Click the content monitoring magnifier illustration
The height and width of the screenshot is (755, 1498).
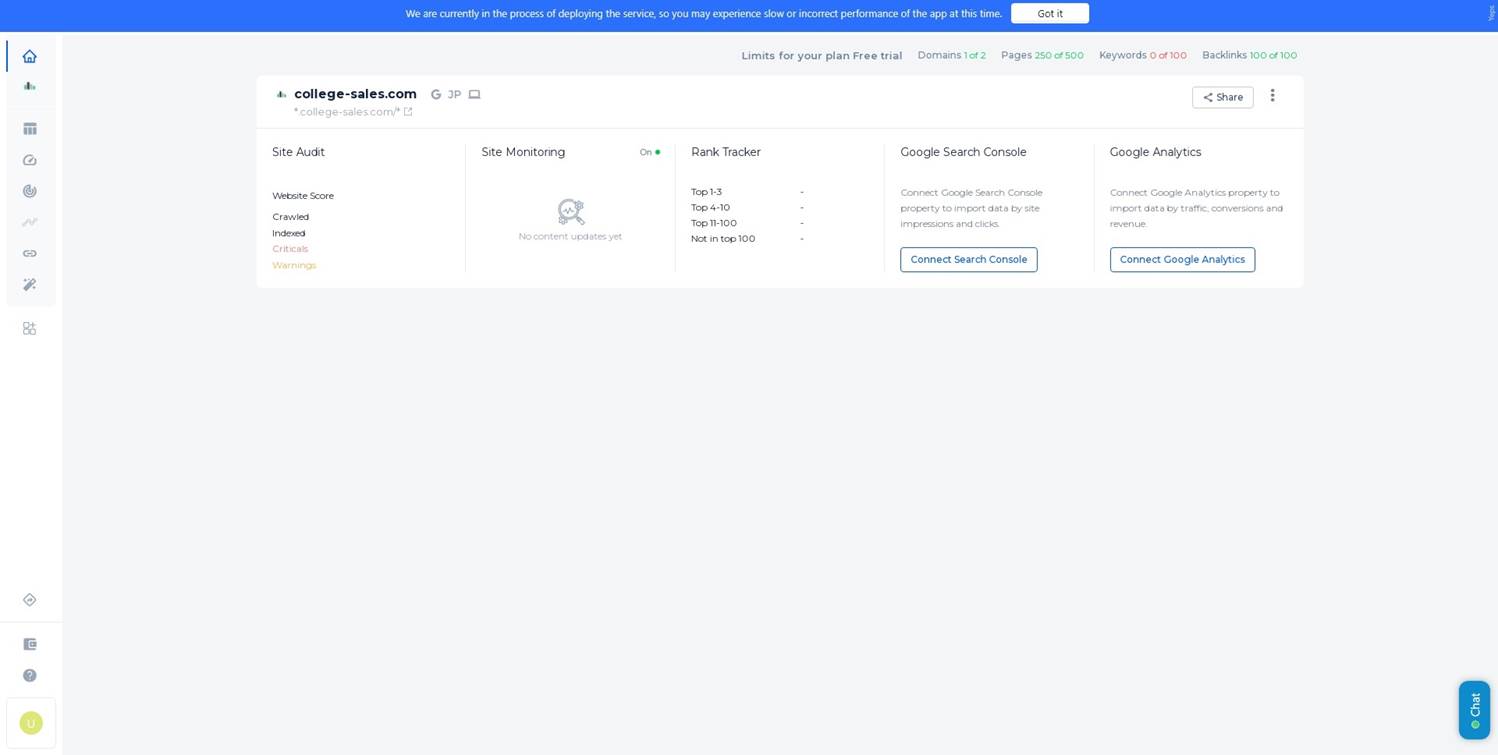pos(571,211)
